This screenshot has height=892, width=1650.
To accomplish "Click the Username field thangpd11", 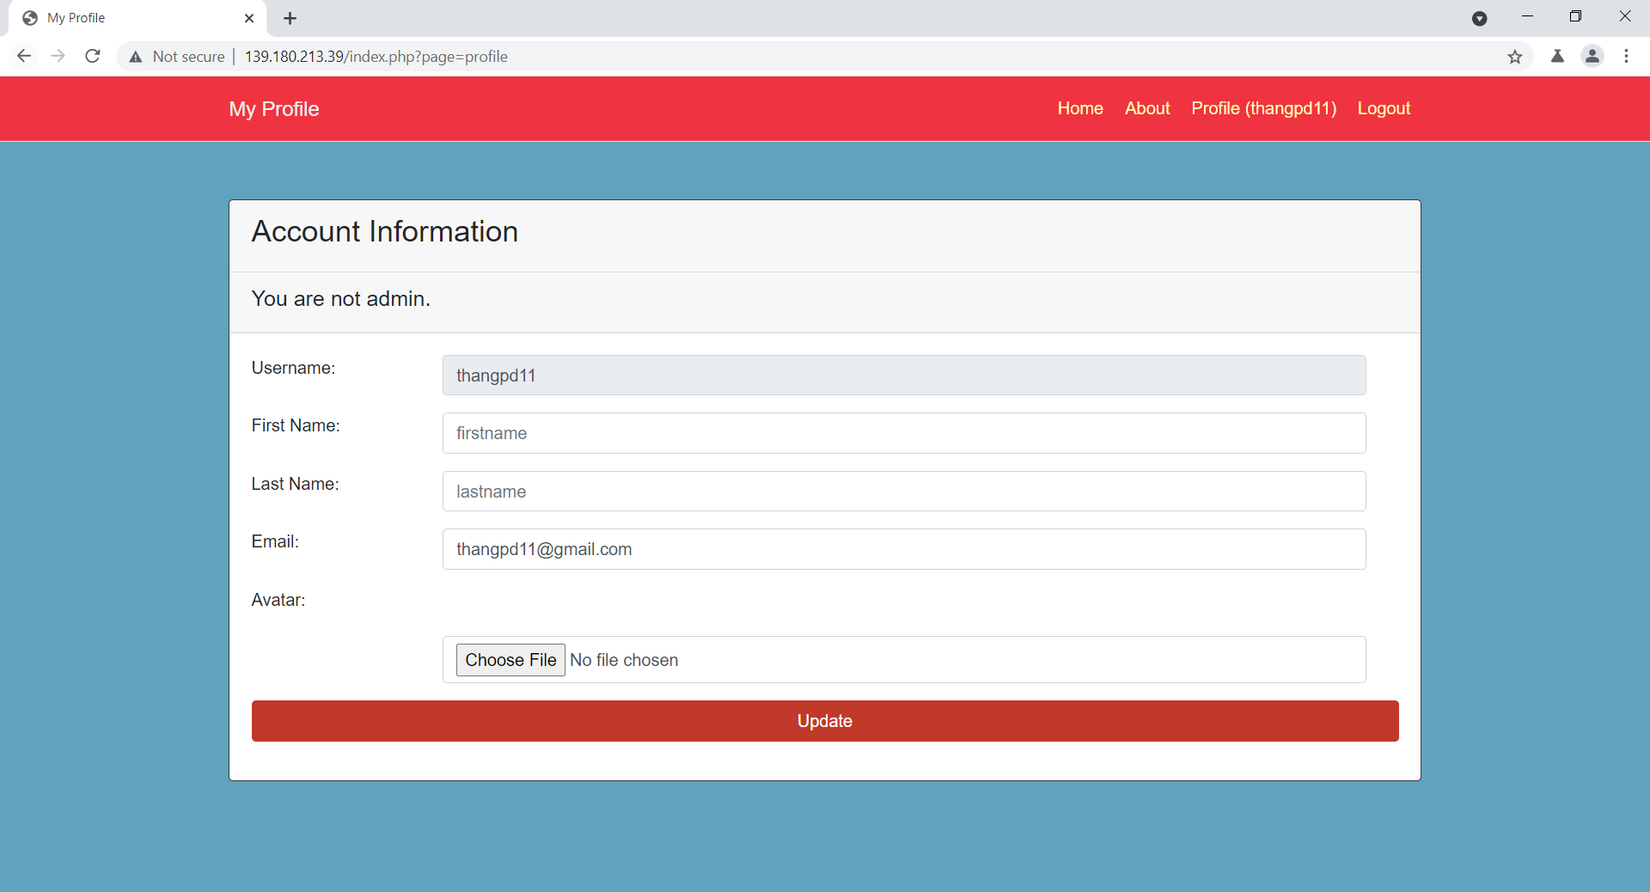I will click(x=904, y=375).
